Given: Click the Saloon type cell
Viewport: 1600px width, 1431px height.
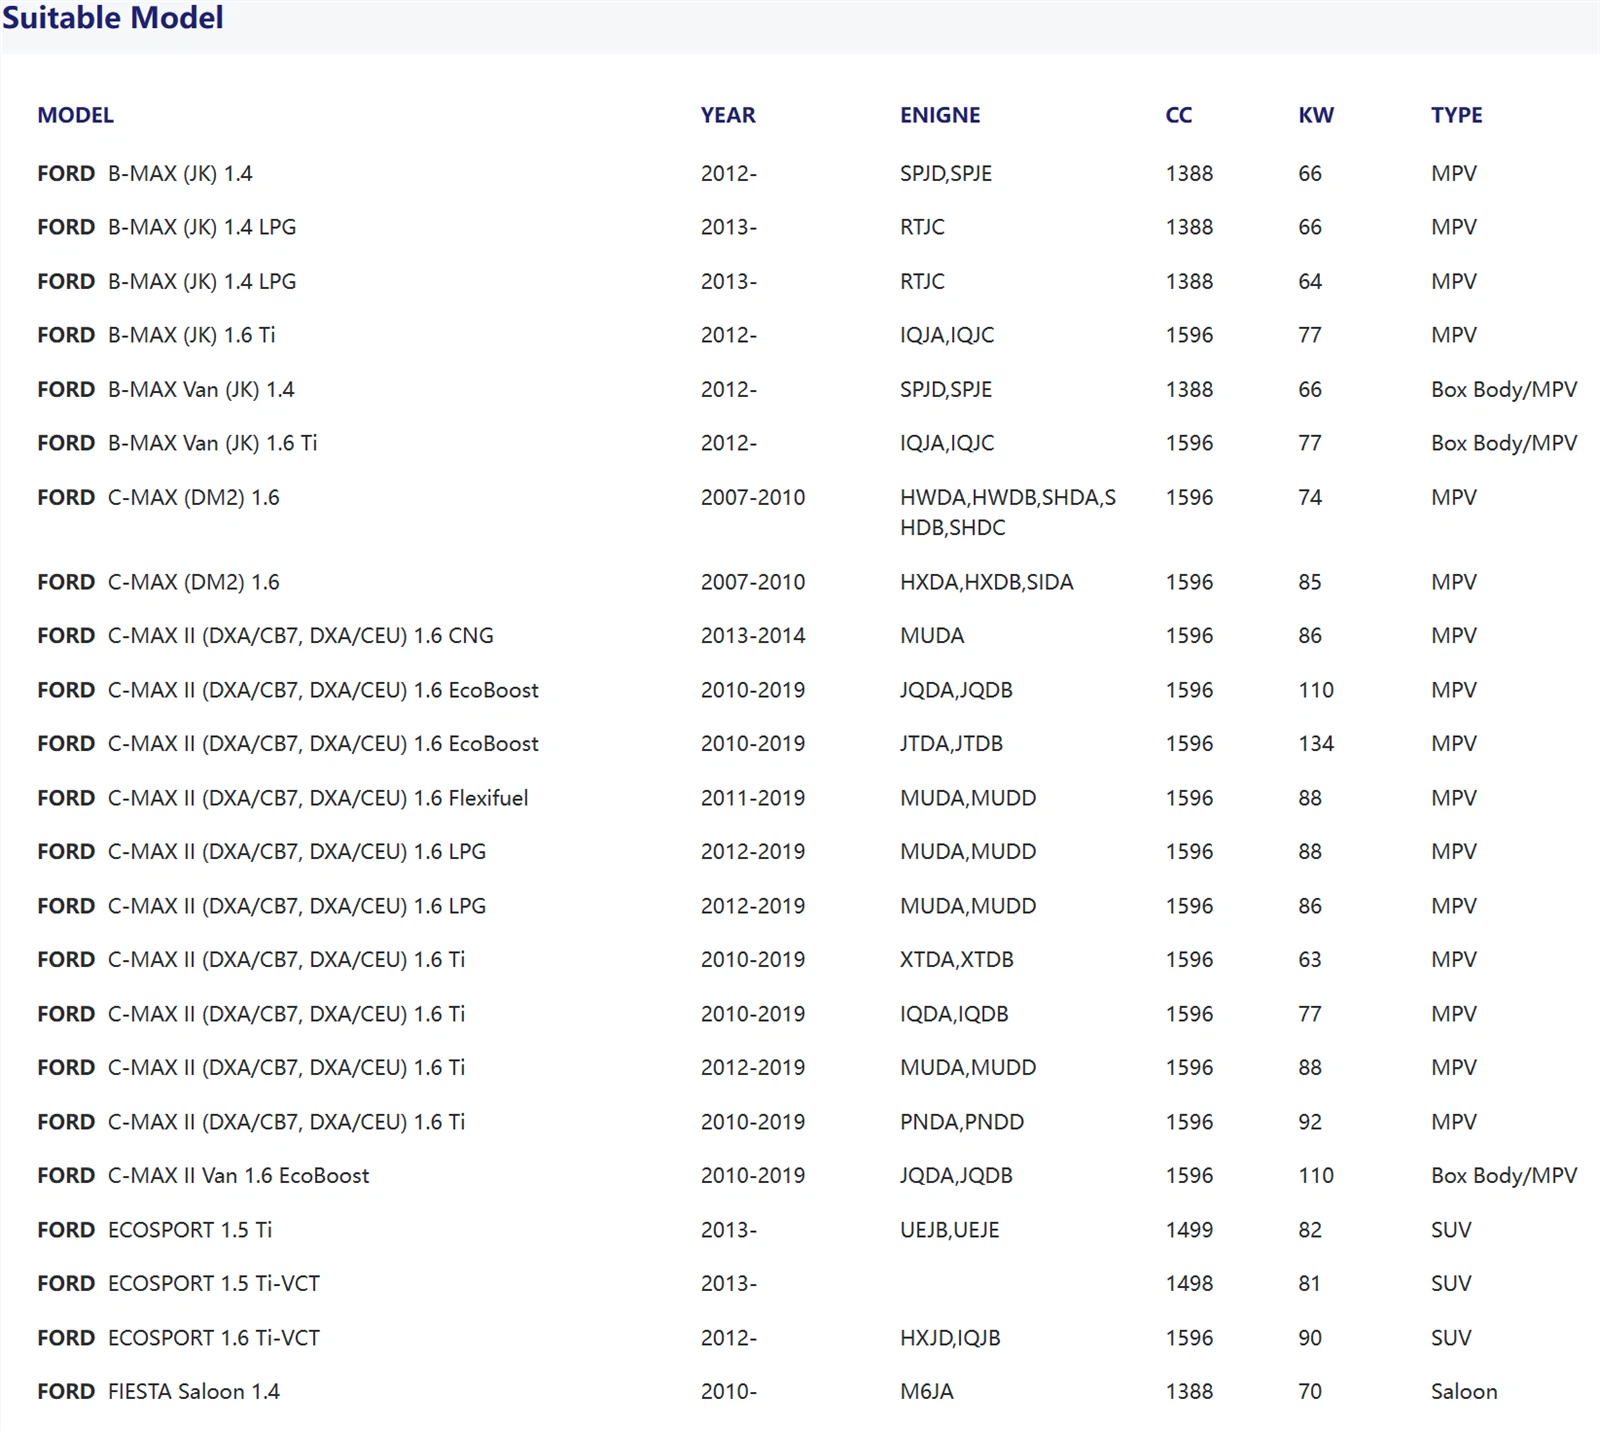Looking at the screenshot, I should (1464, 1391).
